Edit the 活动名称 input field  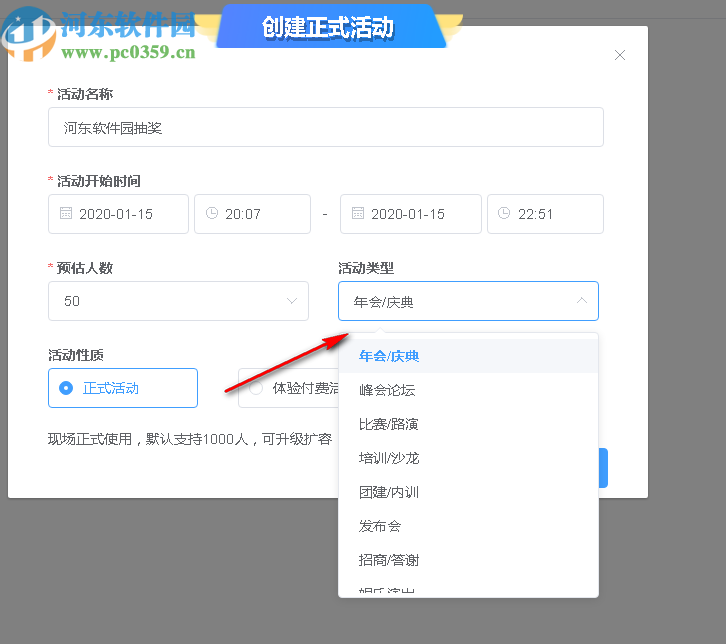coord(325,127)
